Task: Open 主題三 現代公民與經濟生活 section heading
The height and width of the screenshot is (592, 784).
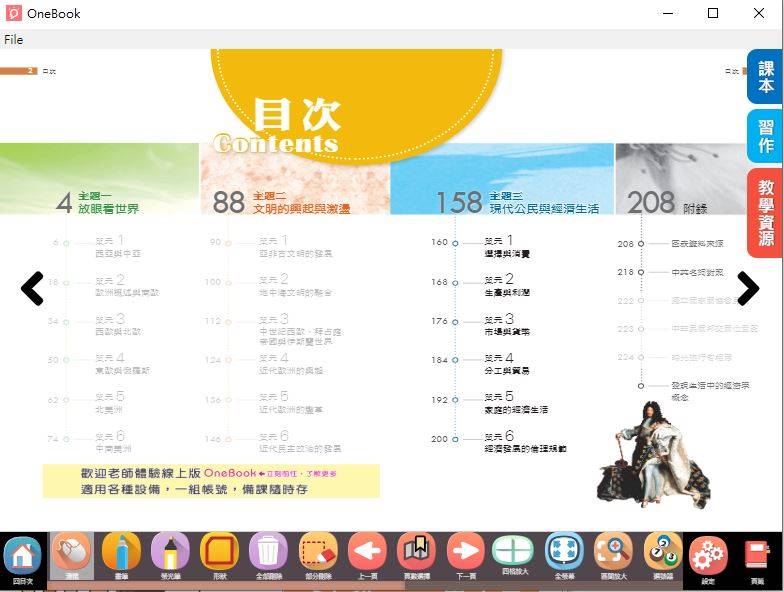Action: [518, 202]
